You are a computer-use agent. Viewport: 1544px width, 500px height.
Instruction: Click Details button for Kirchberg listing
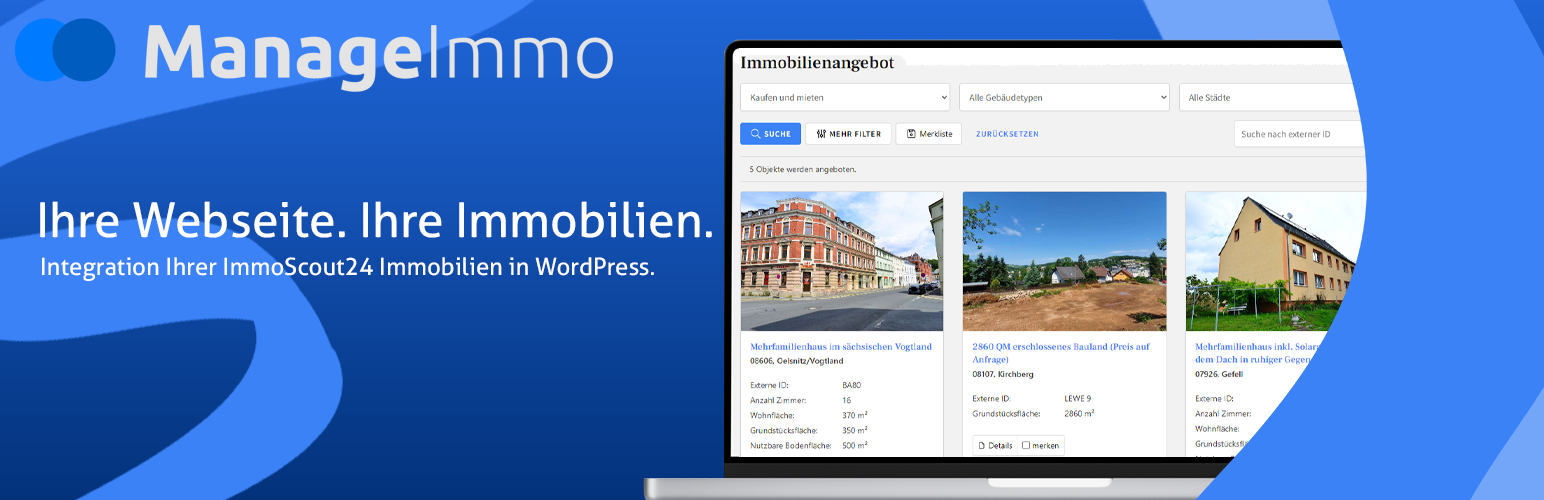pyautogui.click(x=995, y=445)
